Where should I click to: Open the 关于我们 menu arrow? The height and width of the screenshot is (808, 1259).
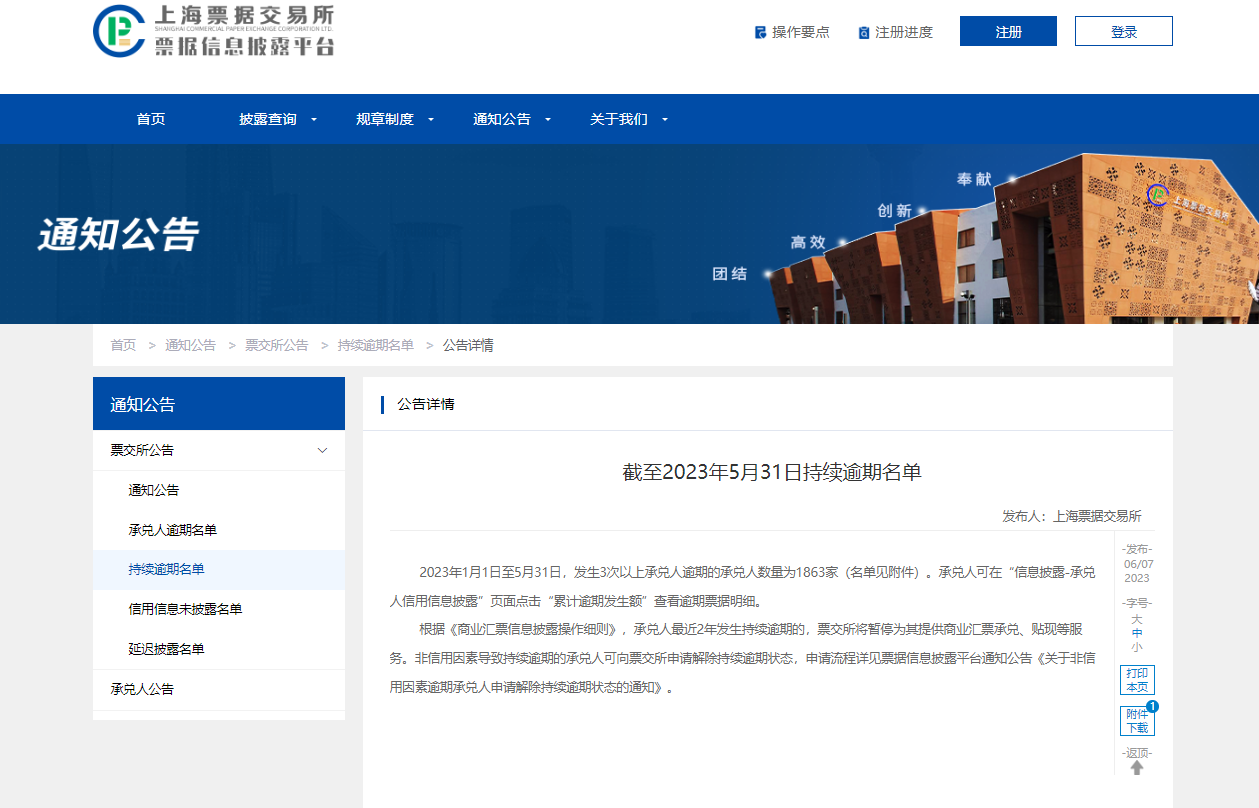coord(665,120)
